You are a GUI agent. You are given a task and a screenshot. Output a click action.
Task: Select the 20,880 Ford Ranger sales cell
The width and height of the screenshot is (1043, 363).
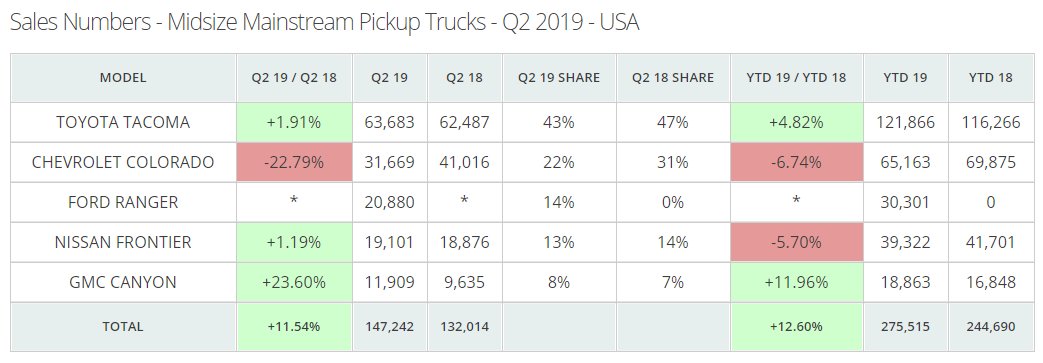click(x=390, y=202)
